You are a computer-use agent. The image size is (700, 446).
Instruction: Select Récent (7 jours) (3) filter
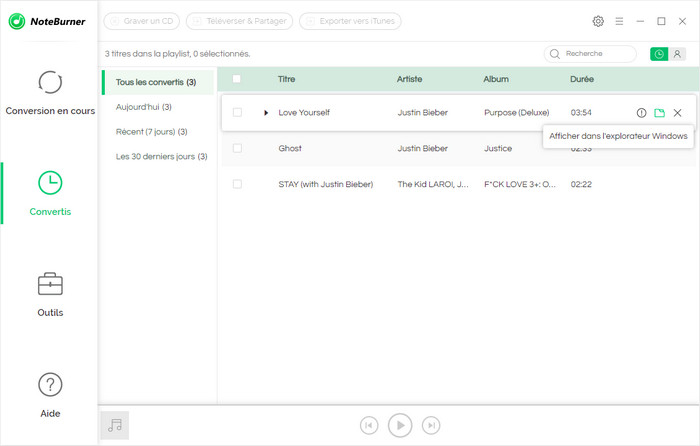coord(152,132)
